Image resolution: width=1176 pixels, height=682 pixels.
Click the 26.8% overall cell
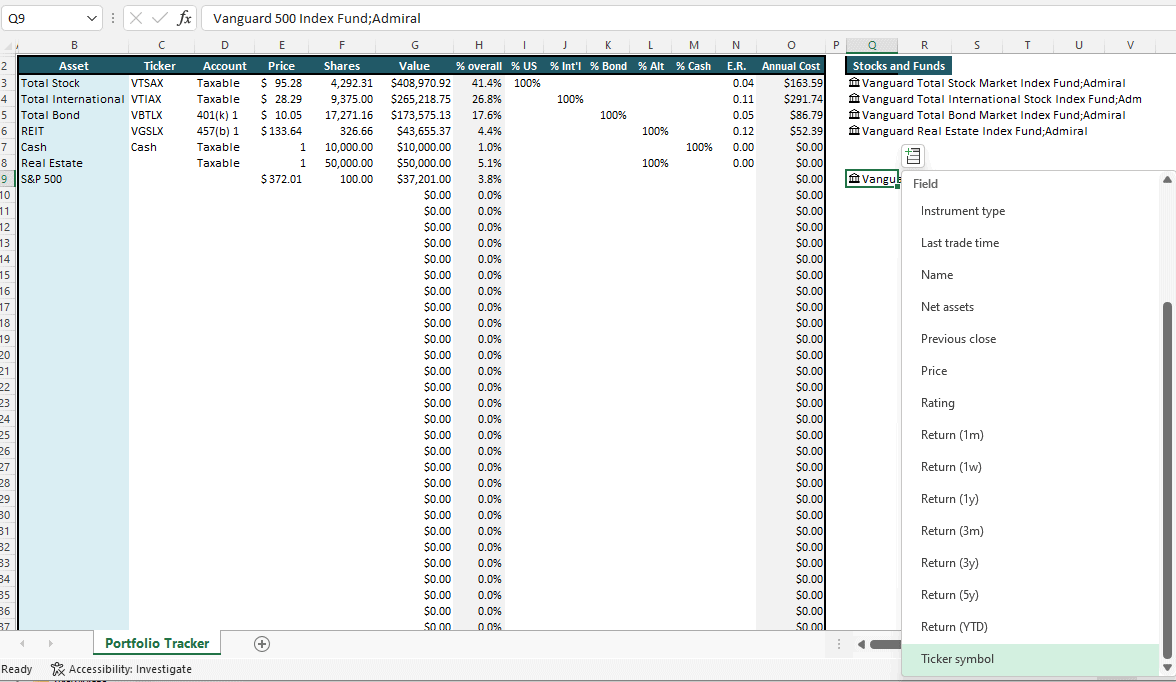(x=479, y=99)
